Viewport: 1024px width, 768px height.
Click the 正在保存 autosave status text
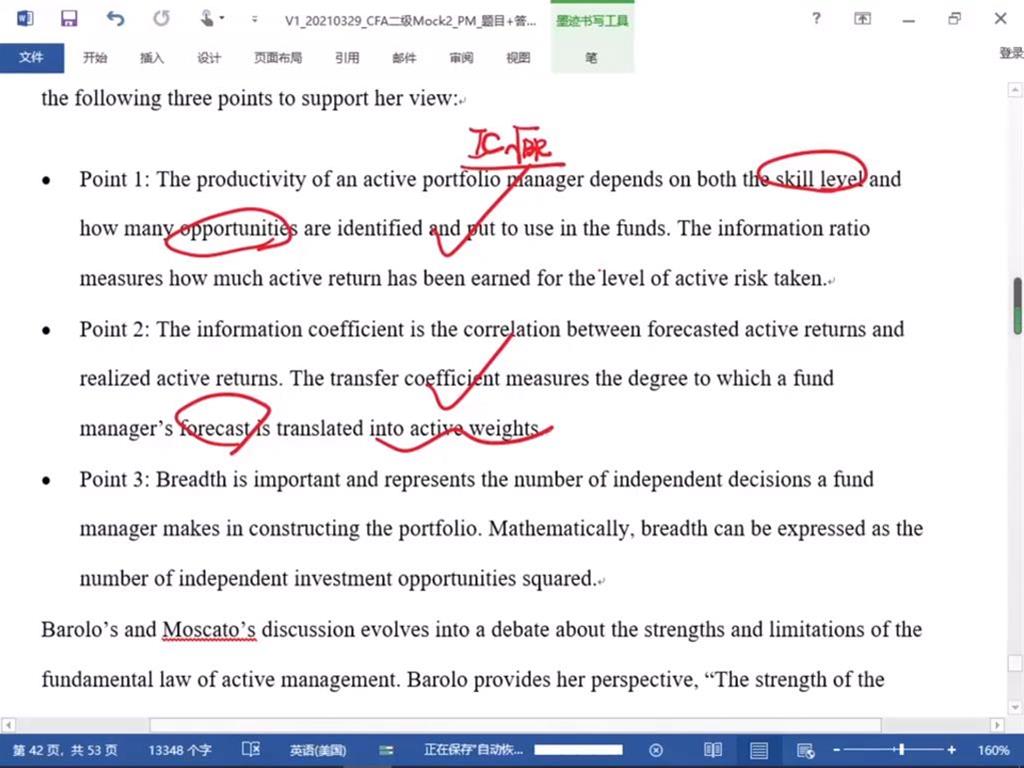tap(473, 750)
